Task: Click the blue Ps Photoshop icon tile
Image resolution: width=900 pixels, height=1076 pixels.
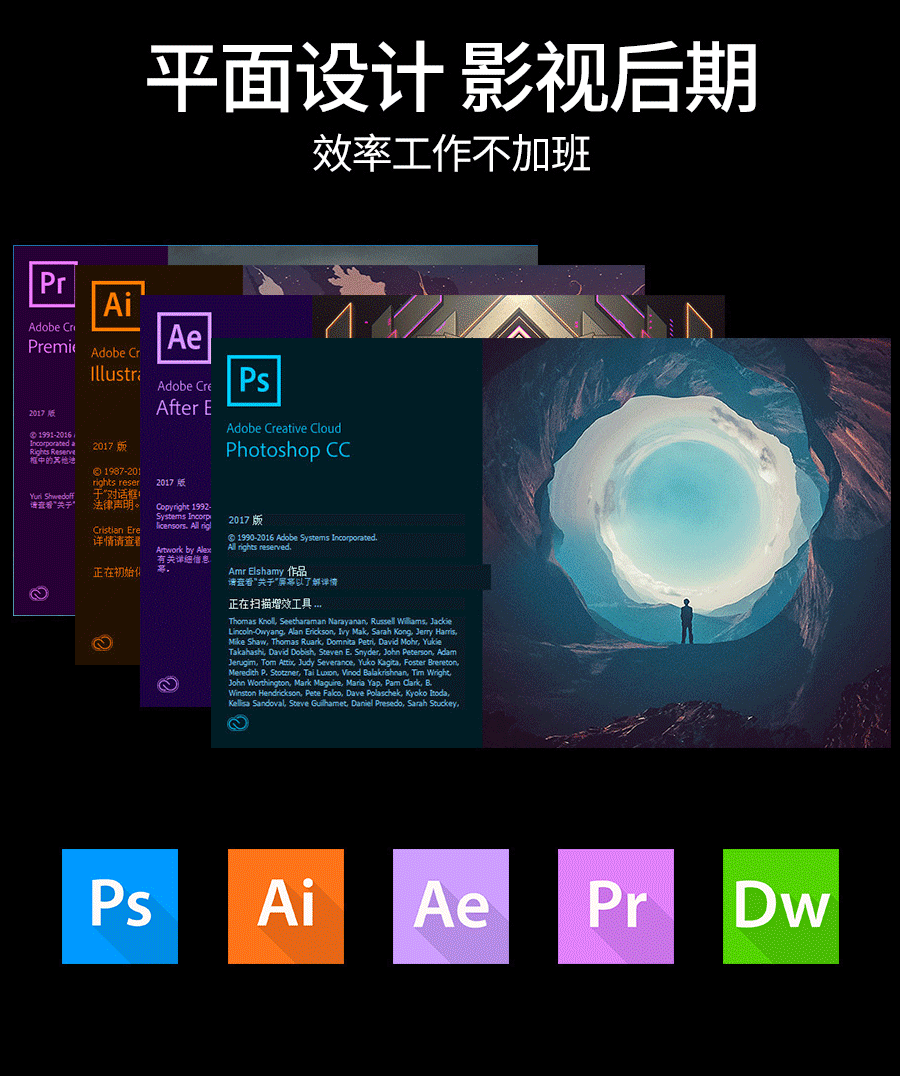Action: point(120,906)
